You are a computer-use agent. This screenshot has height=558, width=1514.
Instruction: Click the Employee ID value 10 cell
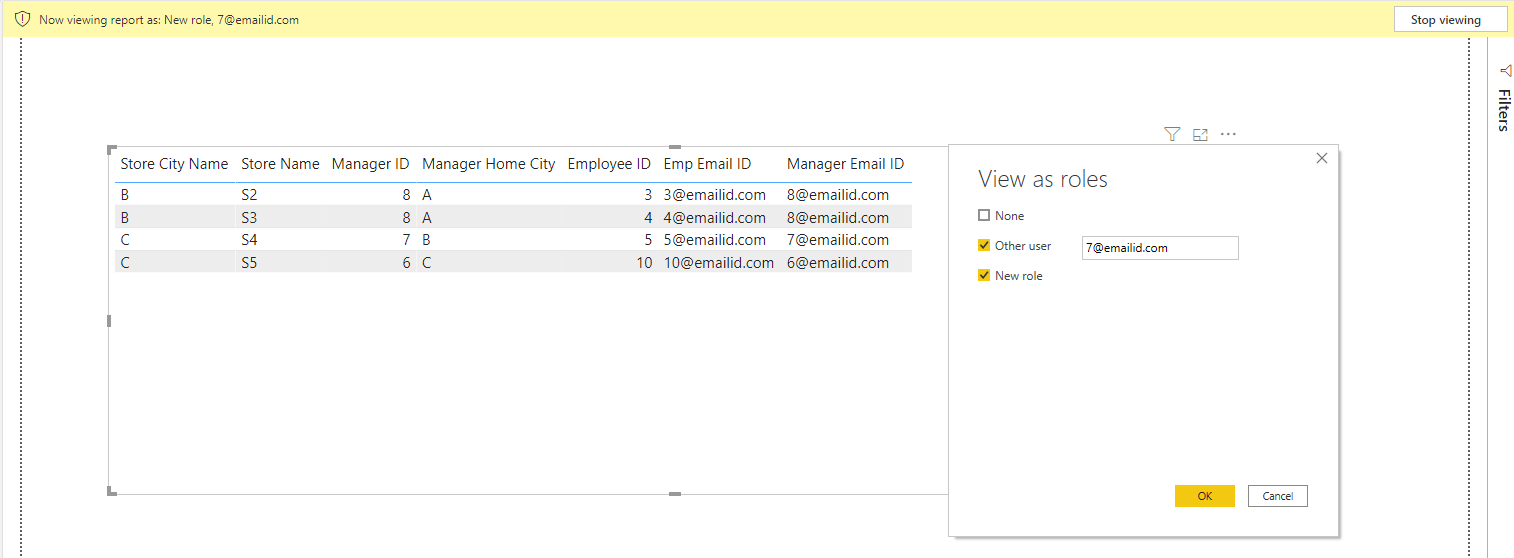643,263
